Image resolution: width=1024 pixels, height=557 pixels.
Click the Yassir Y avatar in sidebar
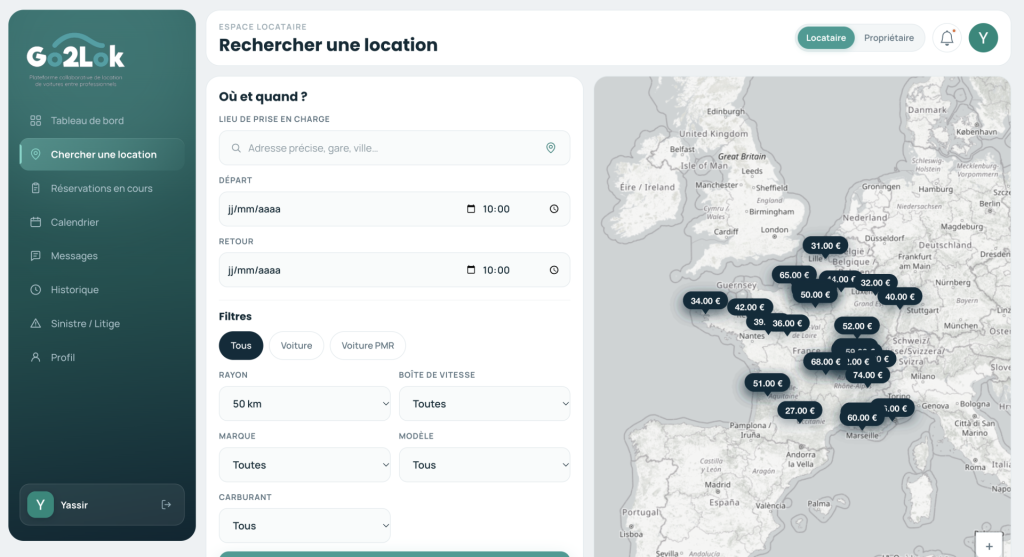pyautogui.click(x=40, y=505)
